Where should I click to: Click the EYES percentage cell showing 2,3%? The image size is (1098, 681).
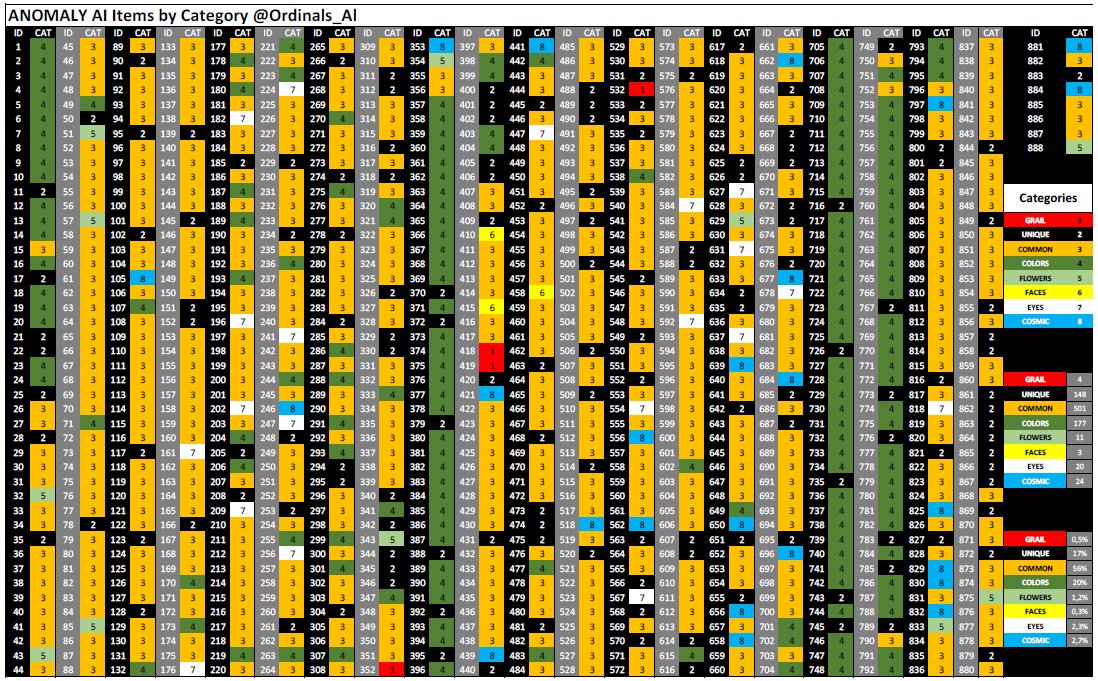(x=1079, y=624)
